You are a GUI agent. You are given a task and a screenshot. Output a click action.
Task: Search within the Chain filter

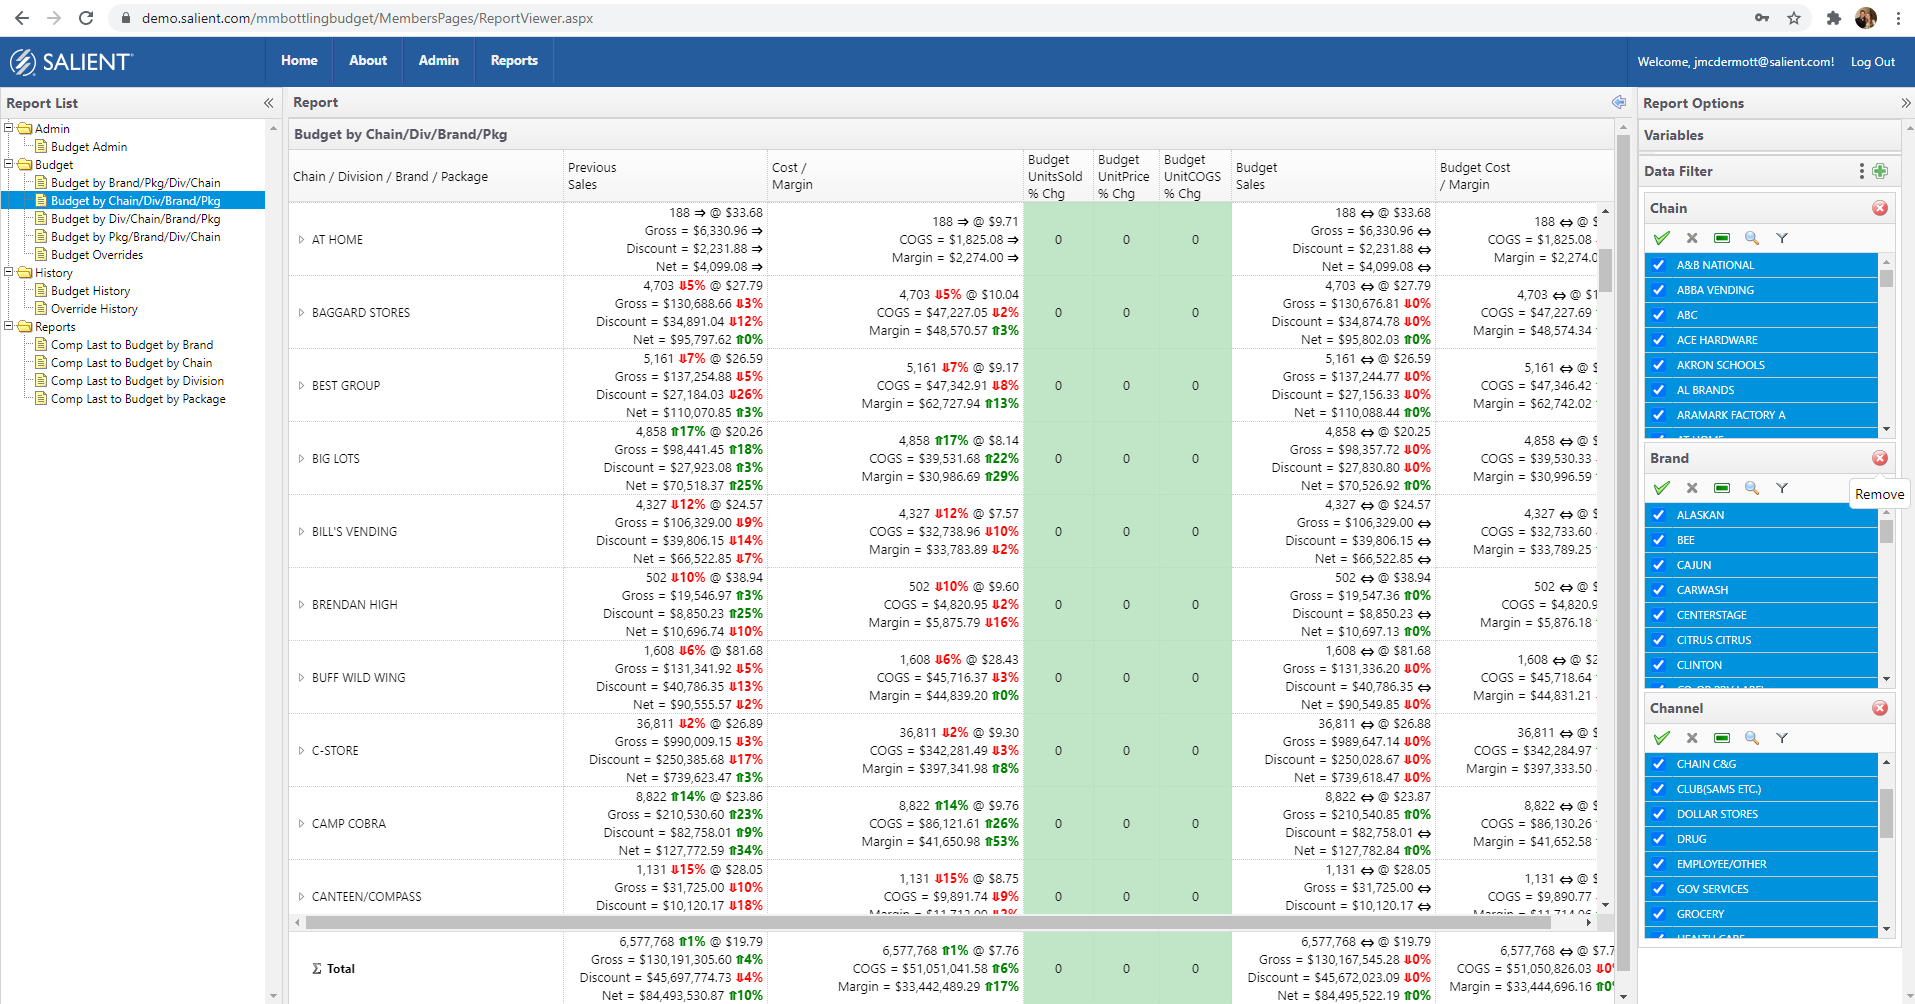[1752, 238]
